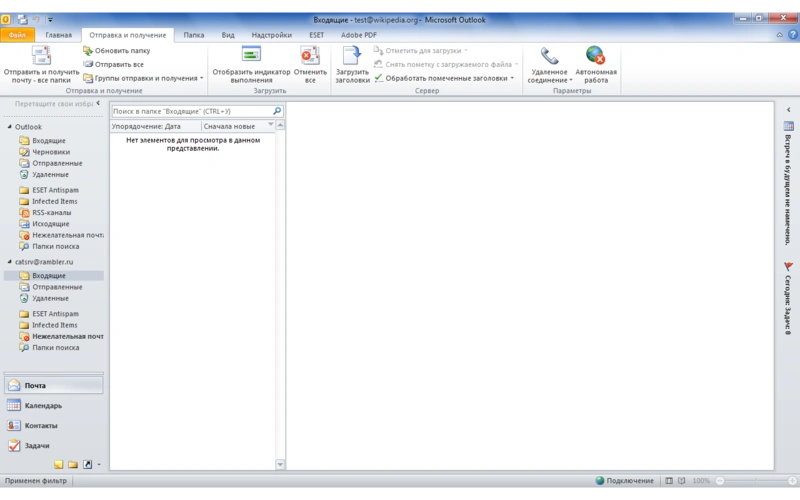Viewport: 800px width, 500px height.
Task: Open Quick Access toolbar customize arrow
Action: click(50, 20)
